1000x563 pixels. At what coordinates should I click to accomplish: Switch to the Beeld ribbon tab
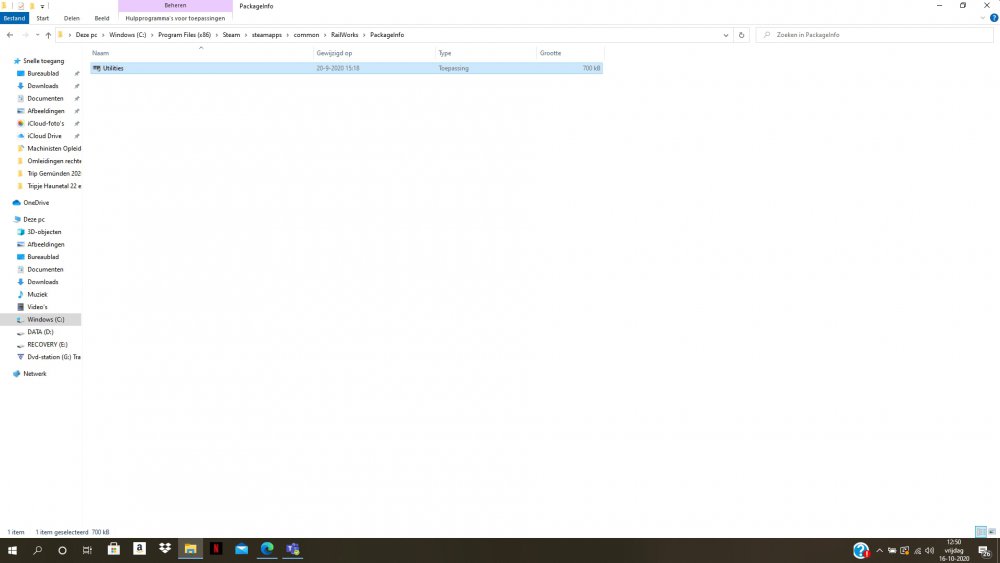pos(102,18)
